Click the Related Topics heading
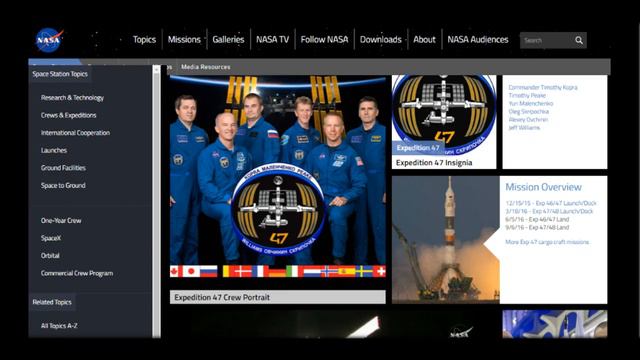The image size is (640, 360). (x=52, y=302)
